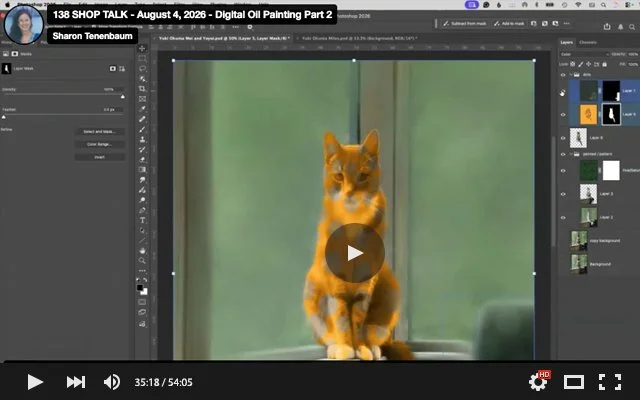The height and width of the screenshot is (400, 640).
Task: Collapse the painted/pattern group chevron
Action: (571, 154)
